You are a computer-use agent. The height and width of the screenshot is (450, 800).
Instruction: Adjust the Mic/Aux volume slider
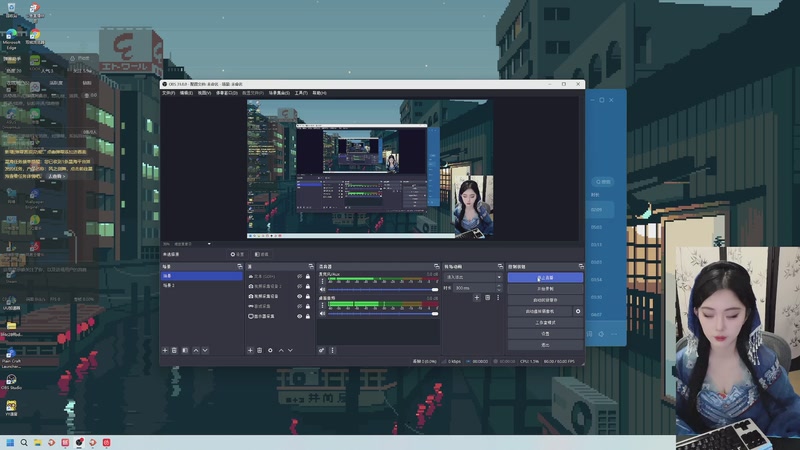383,289
